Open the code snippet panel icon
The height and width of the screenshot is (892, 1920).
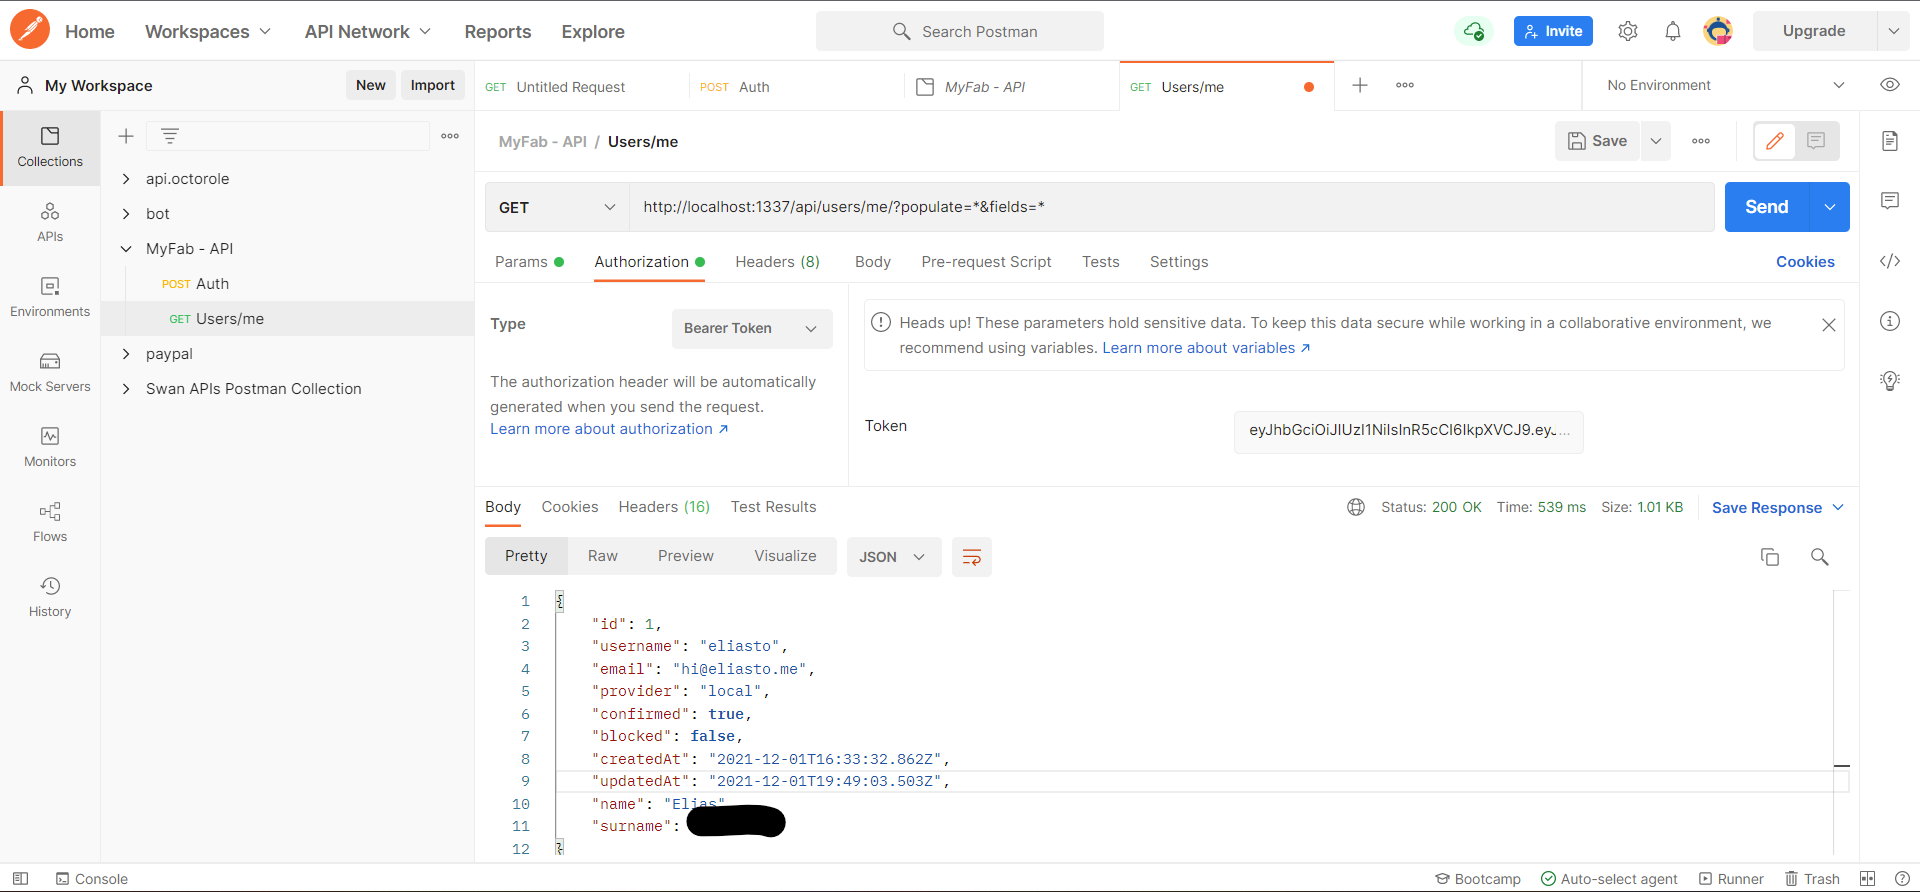point(1889,261)
